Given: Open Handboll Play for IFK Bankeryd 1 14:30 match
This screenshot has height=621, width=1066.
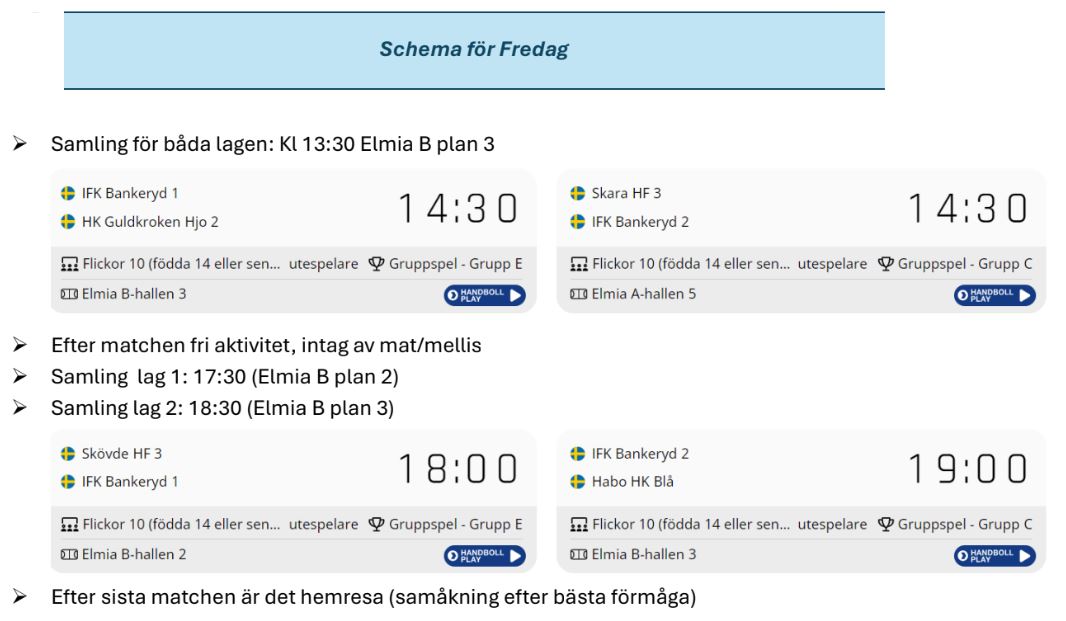Looking at the screenshot, I should [x=485, y=295].
